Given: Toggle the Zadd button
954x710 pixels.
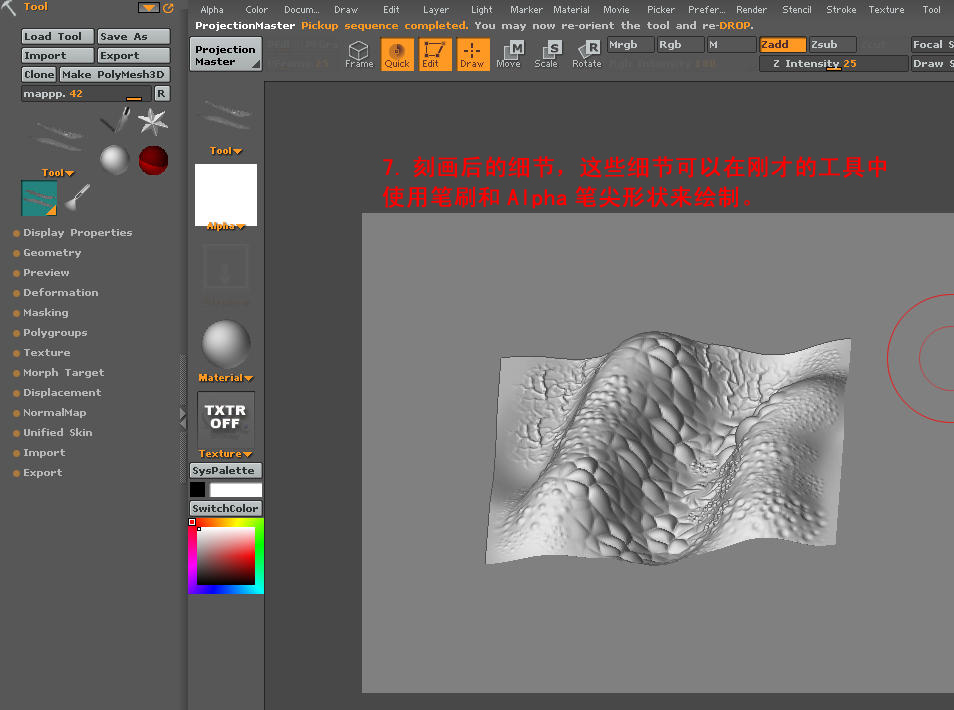Looking at the screenshot, I should 782,45.
